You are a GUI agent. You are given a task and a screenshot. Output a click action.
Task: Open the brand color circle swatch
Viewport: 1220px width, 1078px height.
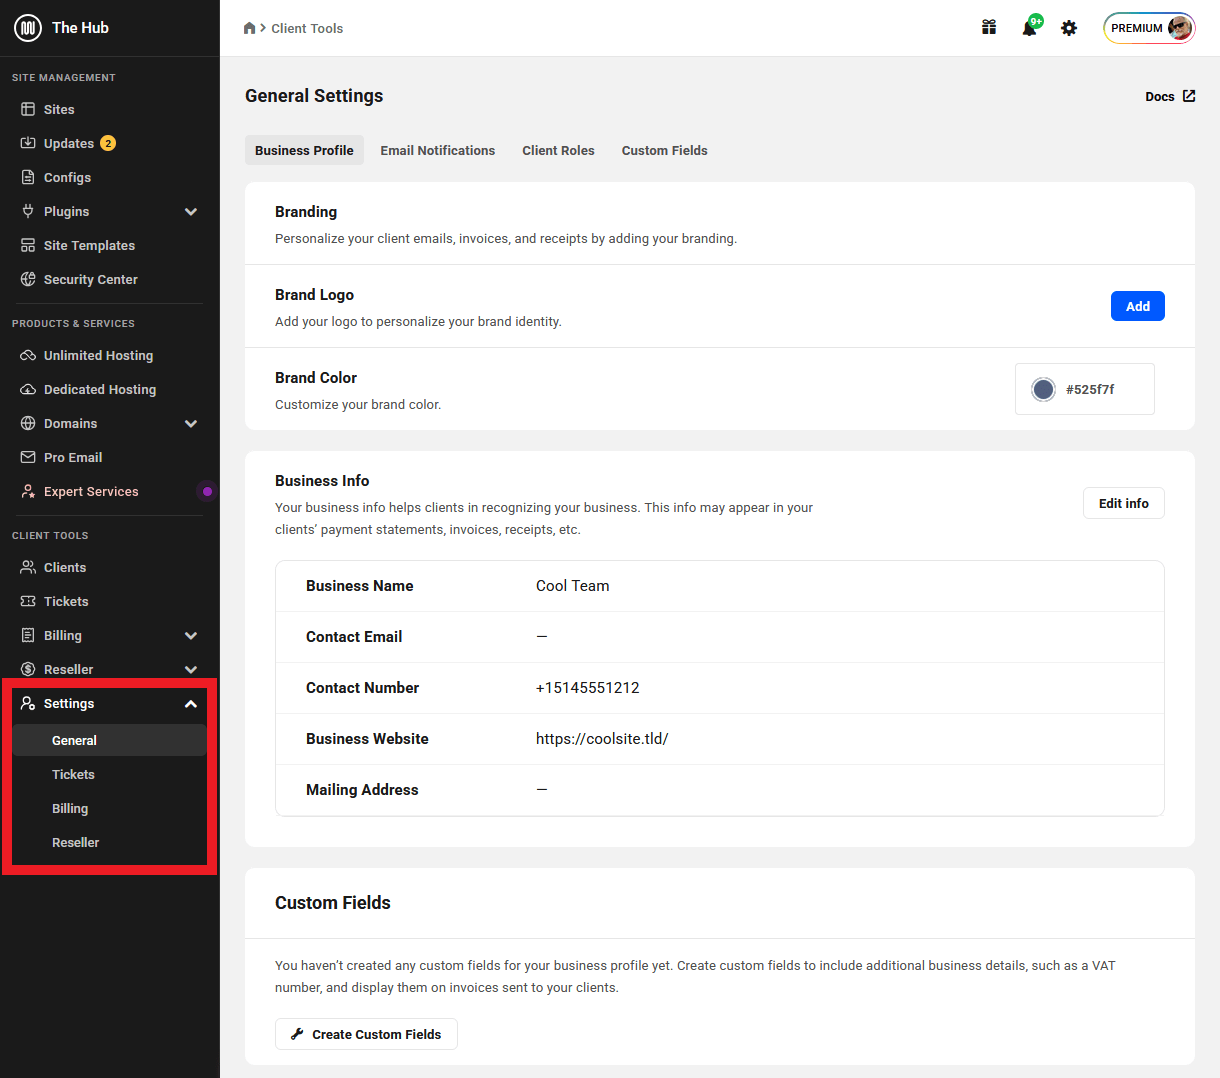(x=1043, y=389)
